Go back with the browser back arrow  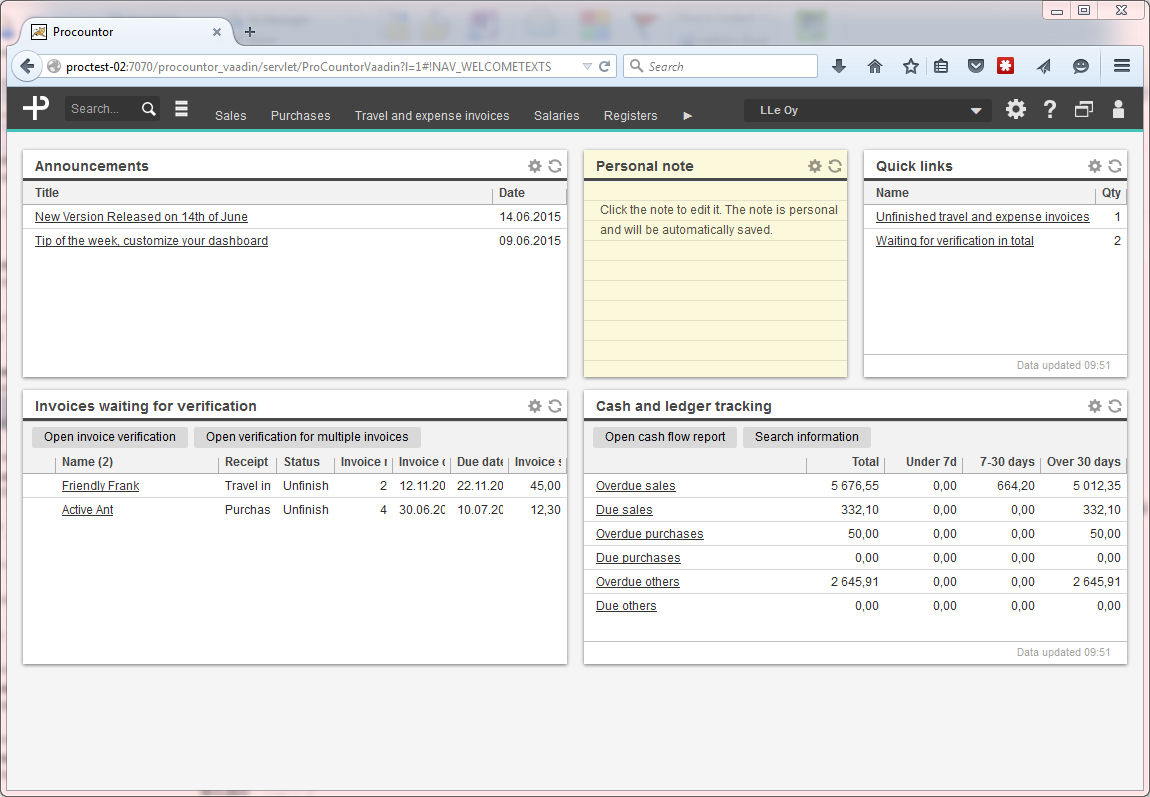27,66
